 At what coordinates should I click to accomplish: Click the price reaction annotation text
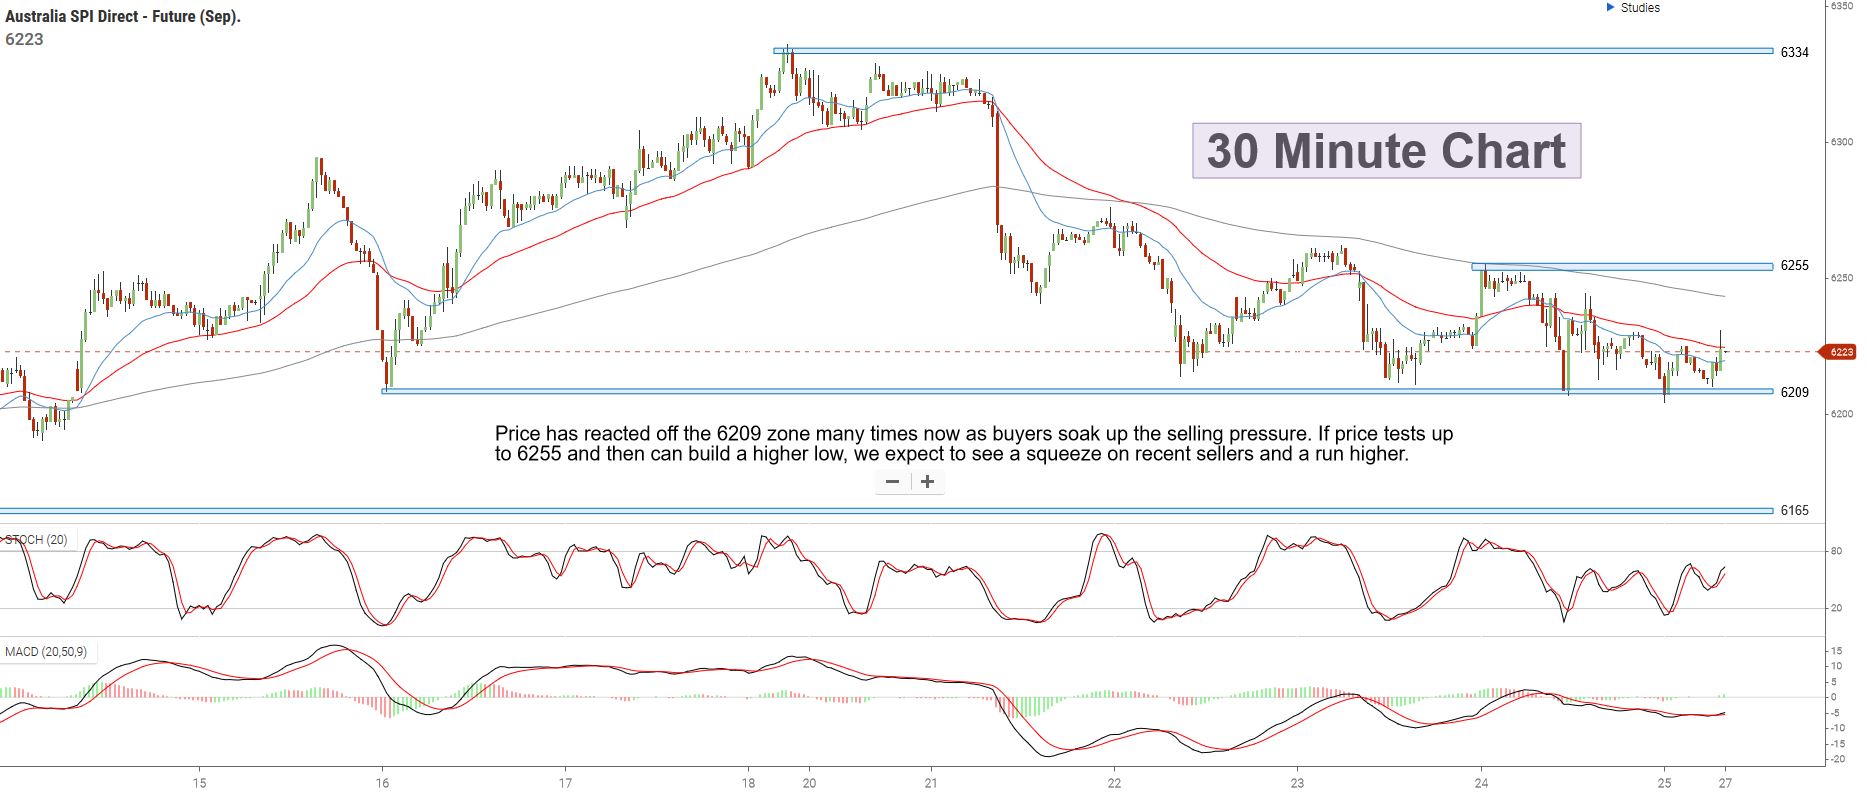click(974, 444)
